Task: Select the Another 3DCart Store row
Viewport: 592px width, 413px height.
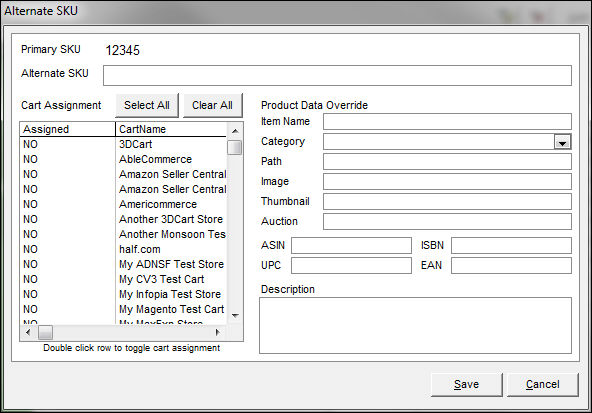Action: pyautogui.click(x=123, y=219)
